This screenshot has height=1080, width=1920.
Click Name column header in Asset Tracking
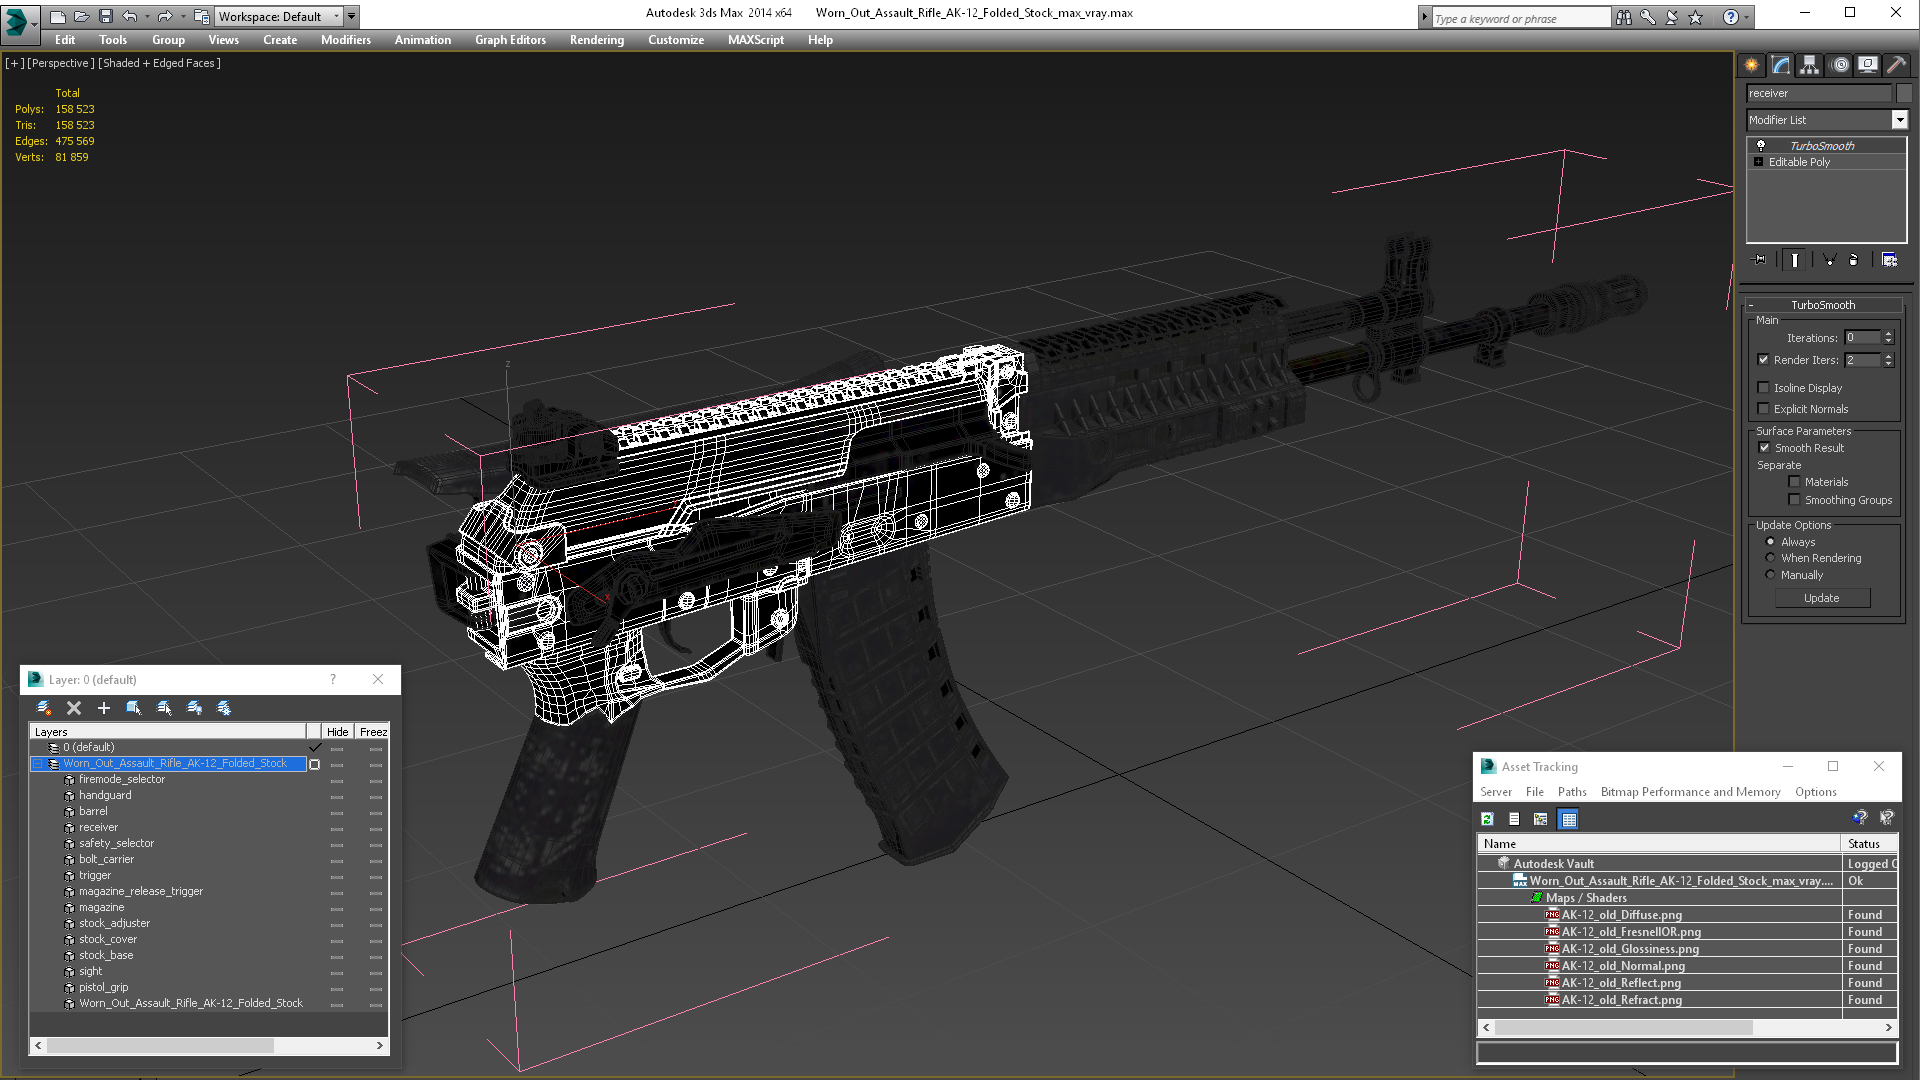[x=1660, y=844]
